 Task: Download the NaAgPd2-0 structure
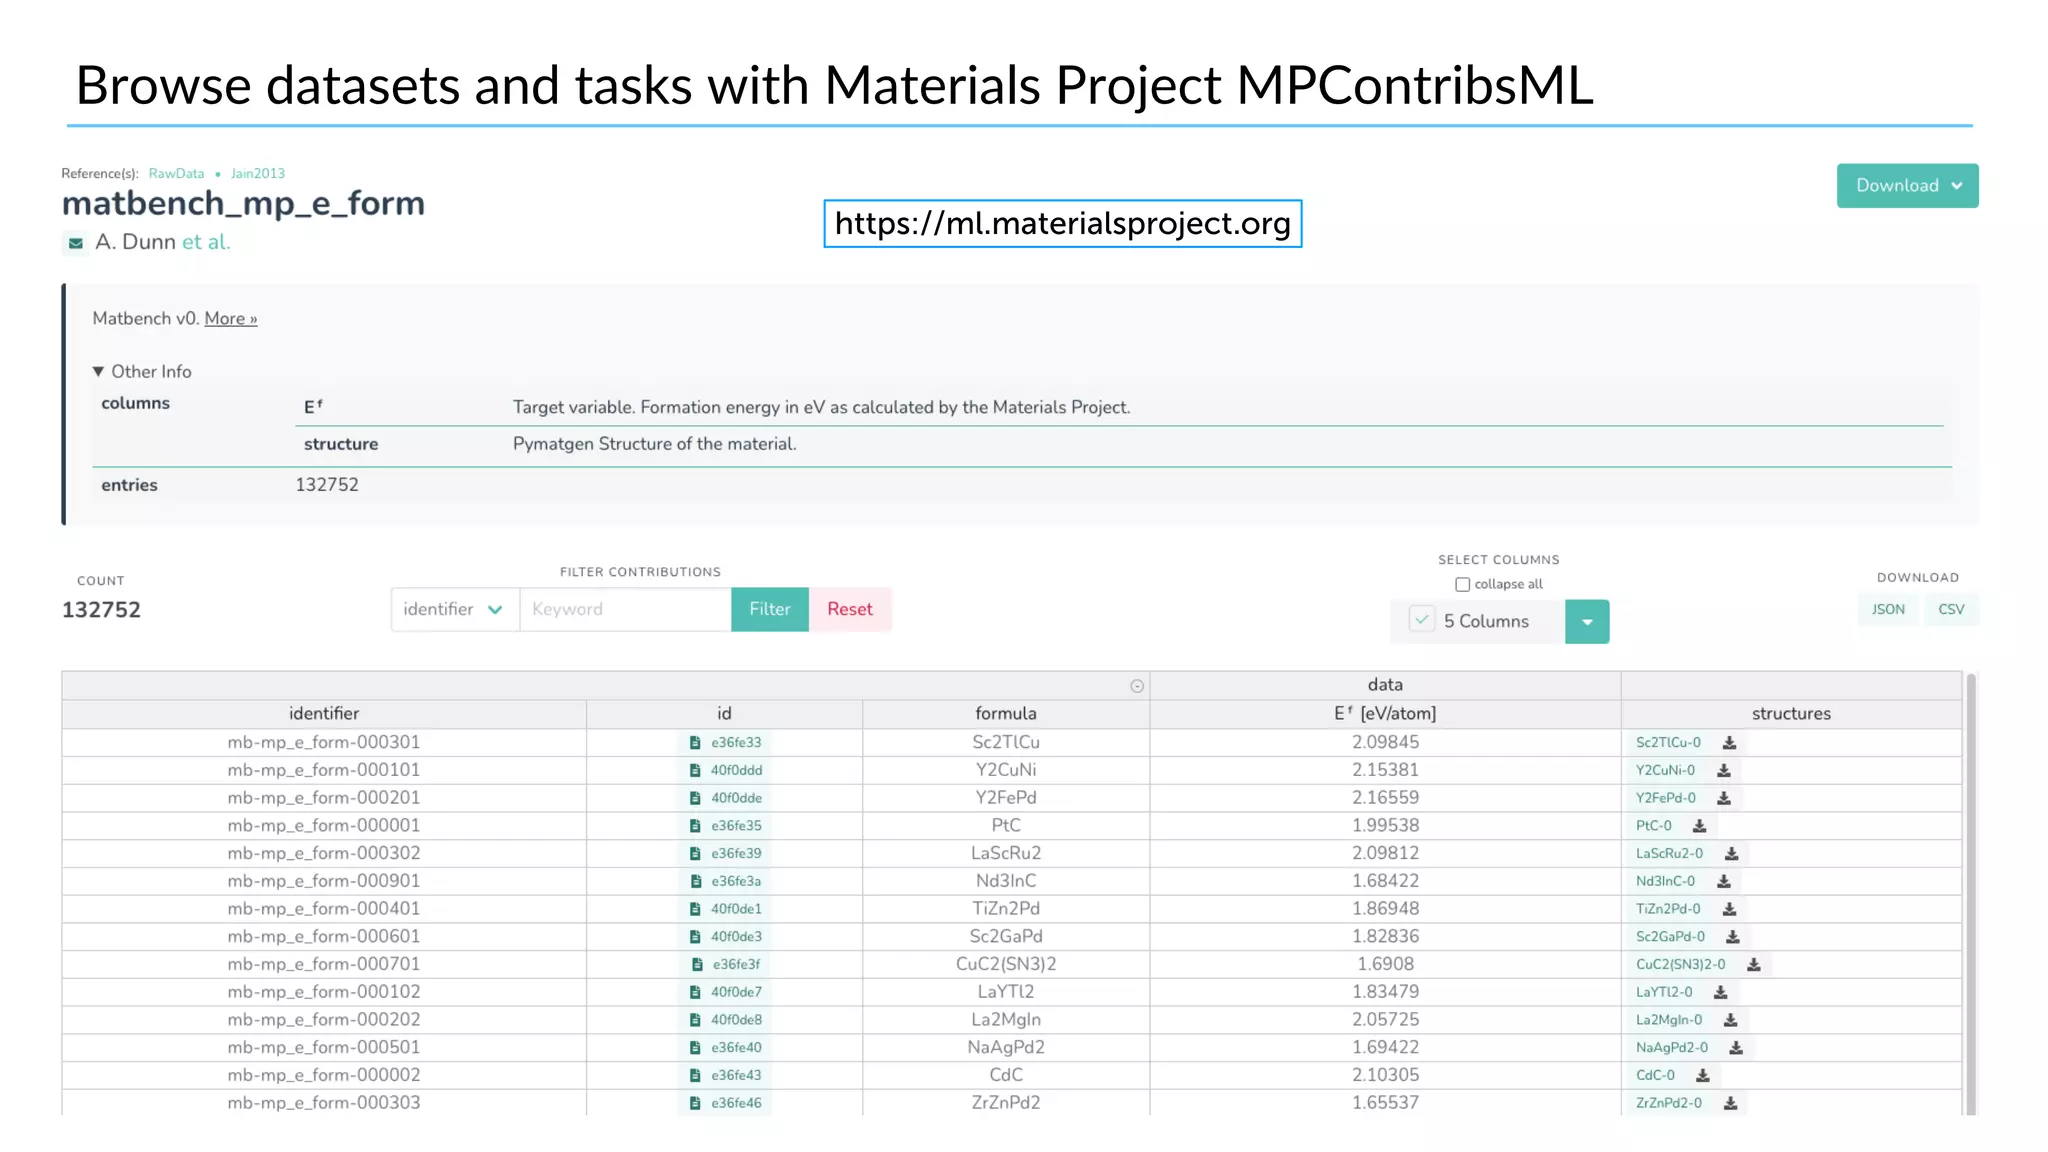click(x=1736, y=1048)
